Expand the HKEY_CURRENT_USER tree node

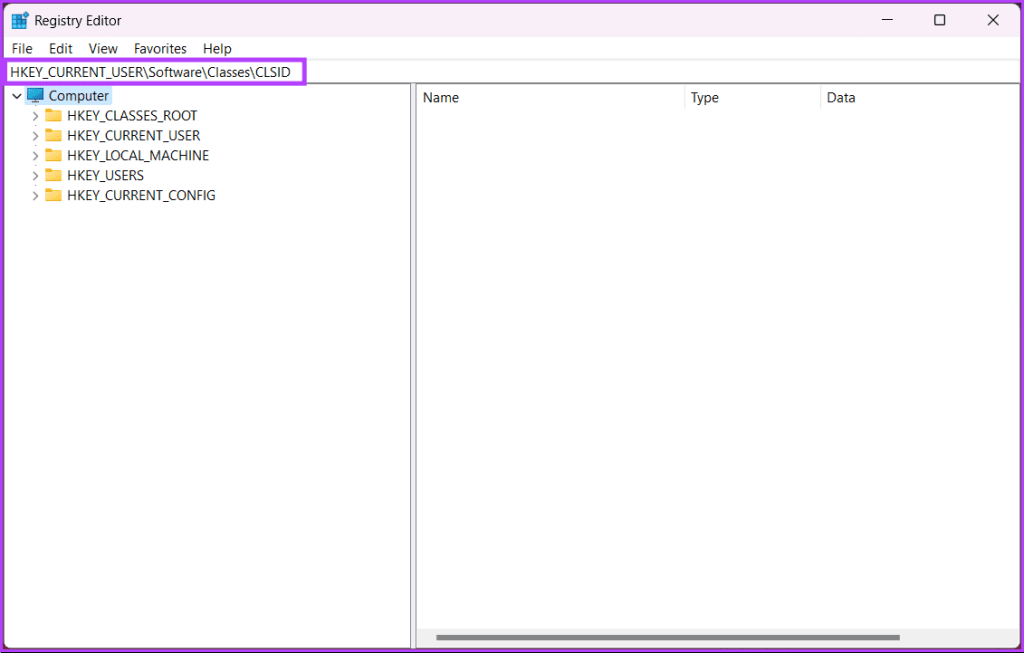coord(35,135)
